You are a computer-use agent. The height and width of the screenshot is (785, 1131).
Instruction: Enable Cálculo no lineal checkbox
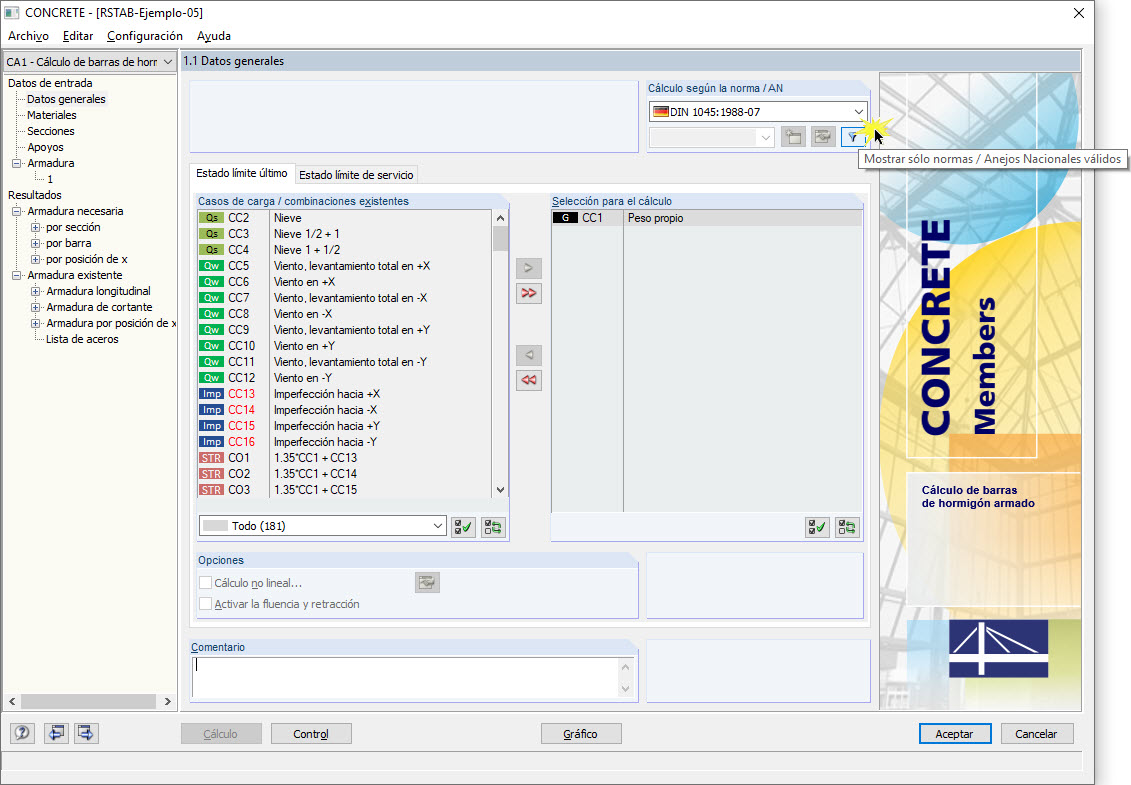206,583
